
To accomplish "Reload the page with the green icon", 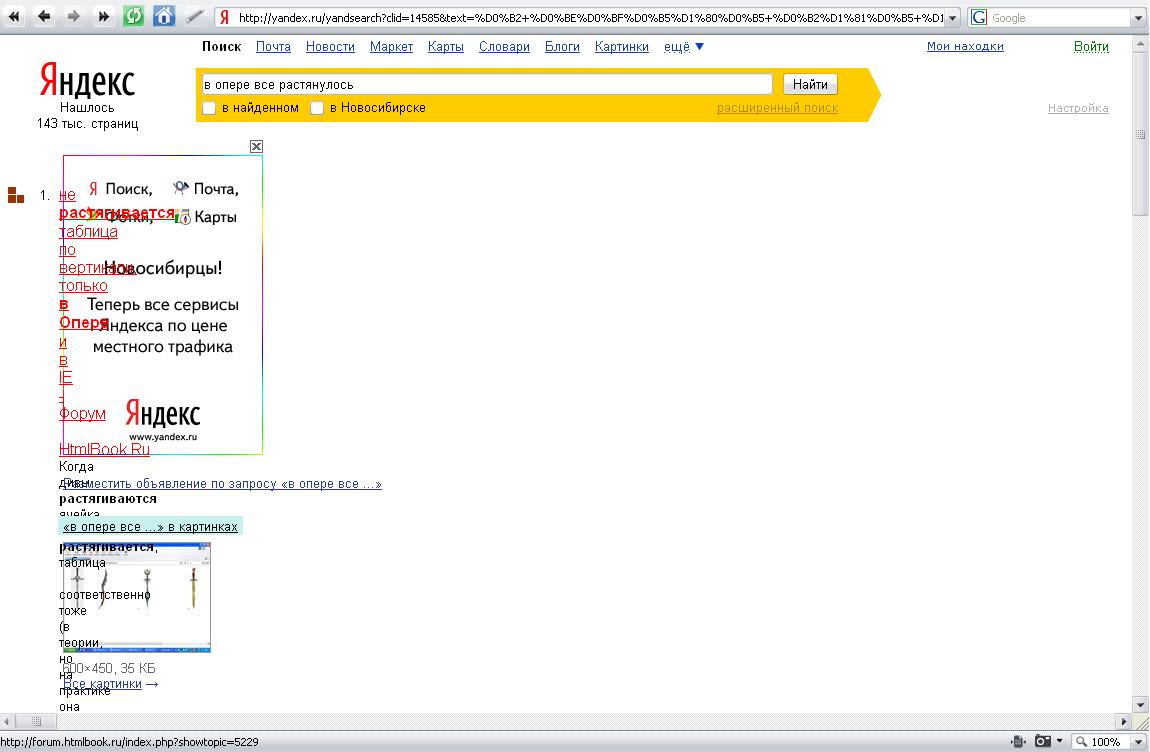I will coord(133,15).
